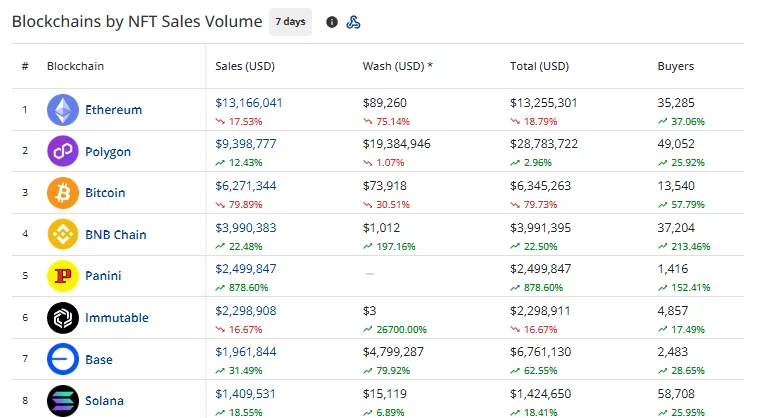Click Solana sales value $1,409,531

point(245,394)
